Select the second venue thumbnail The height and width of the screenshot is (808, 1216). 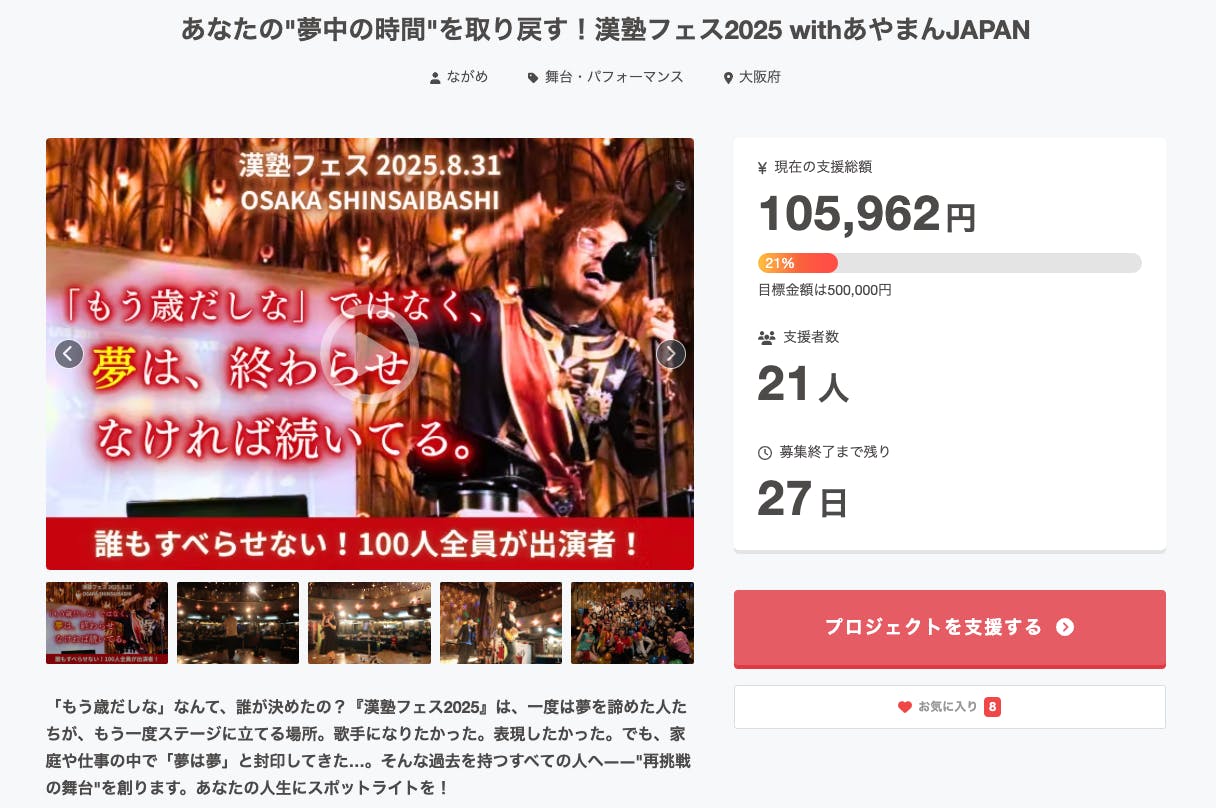tap(238, 623)
